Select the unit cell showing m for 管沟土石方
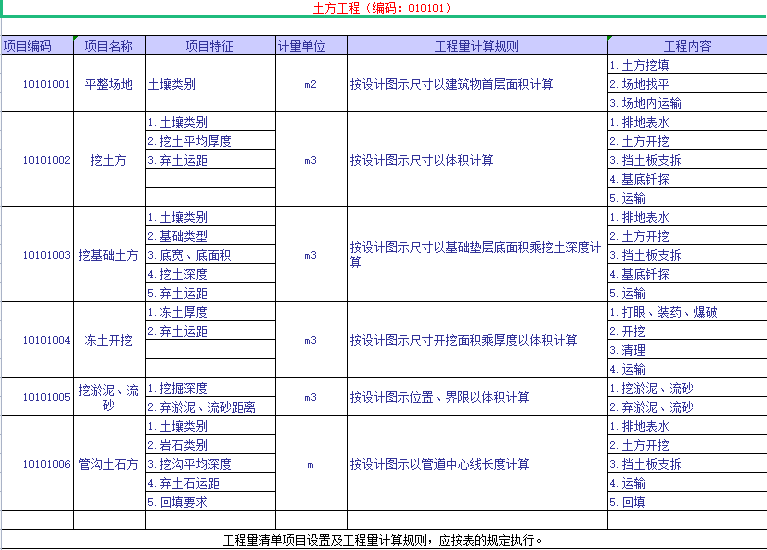Image resolution: width=767 pixels, height=550 pixels. [311, 463]
